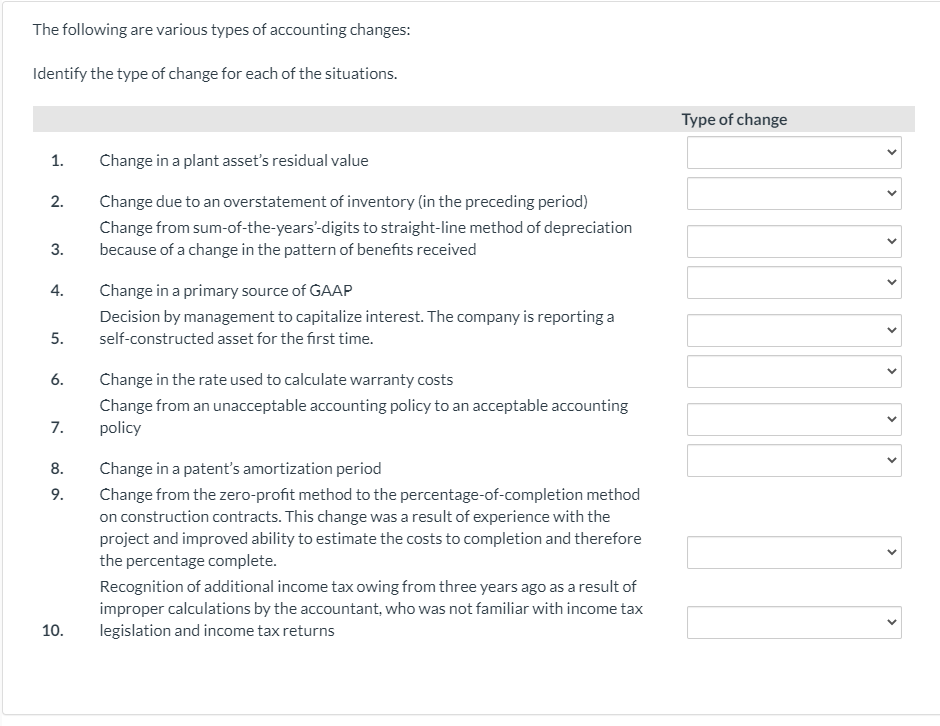Click chevron arrow of item 4 dropdown

891,282
